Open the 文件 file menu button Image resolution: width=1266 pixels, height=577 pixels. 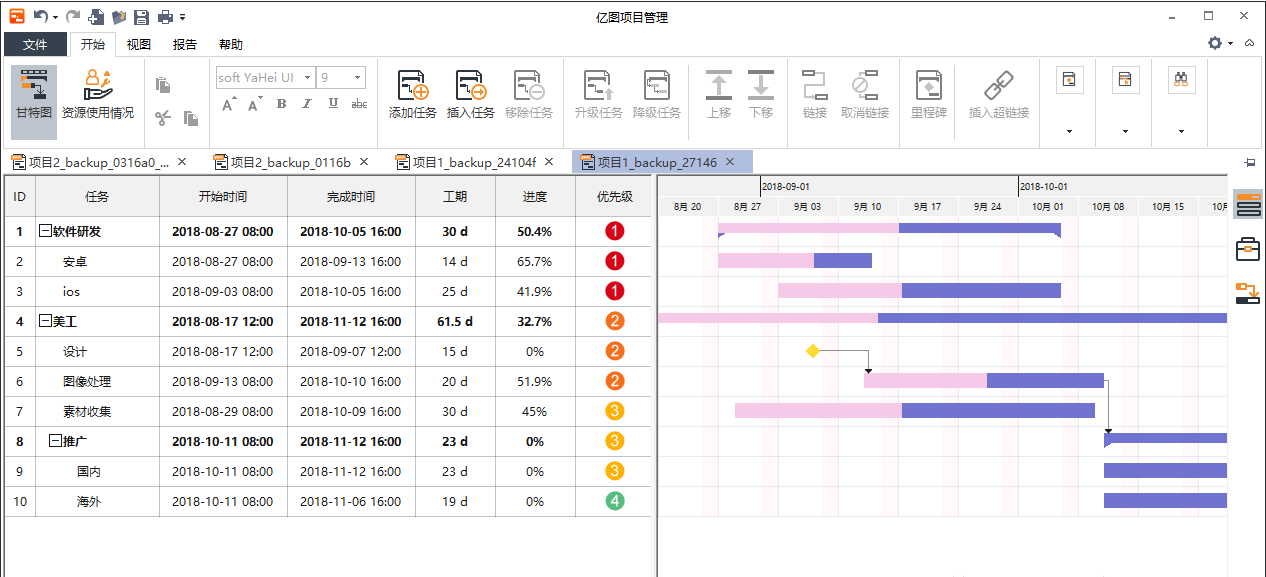35,44
